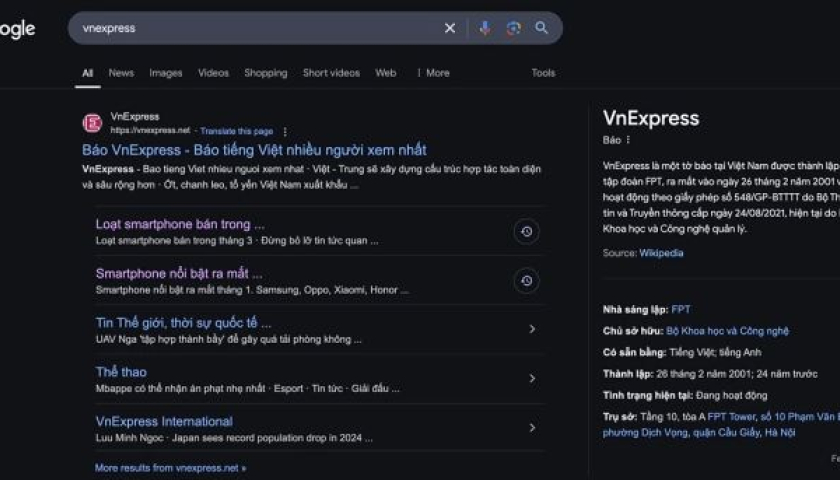Open the More search filters dropdown

433,73
